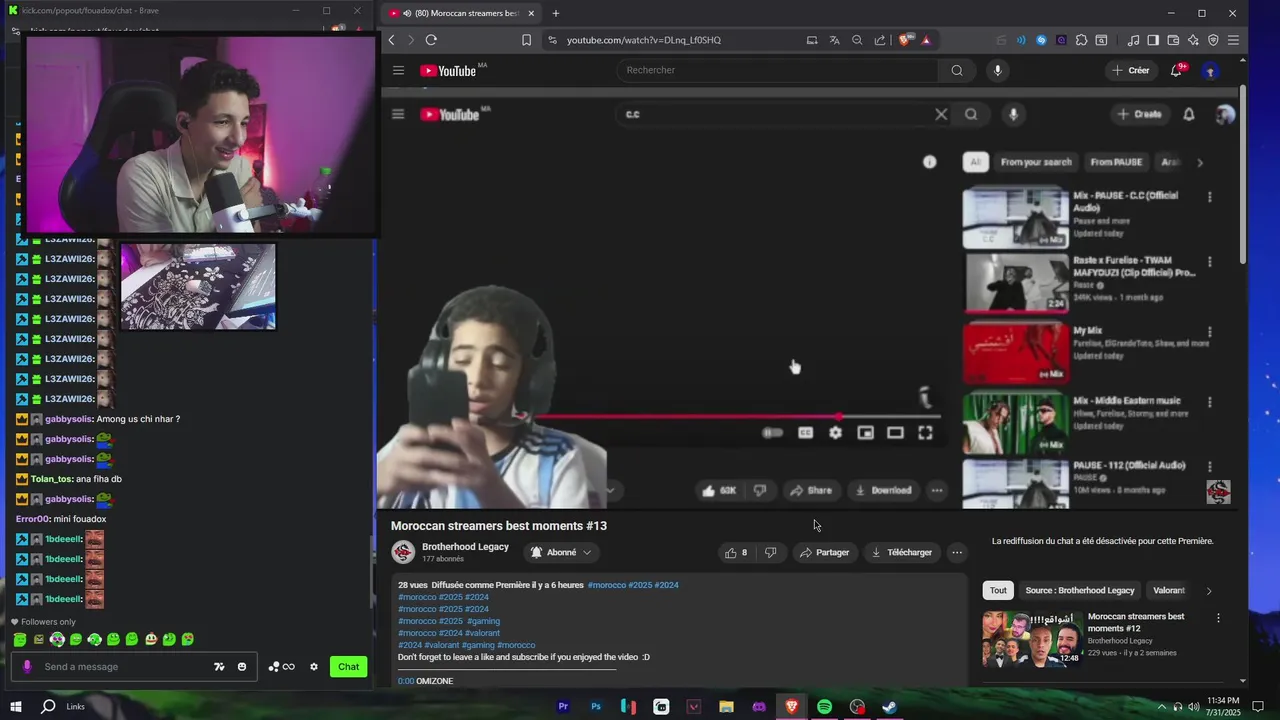The image size is (1280, 720).
Task: Open Brave main menu
Action: click(1233, 40)
